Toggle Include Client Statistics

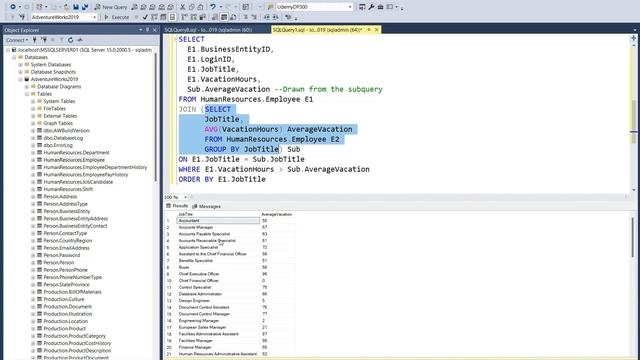pos(202,17)
